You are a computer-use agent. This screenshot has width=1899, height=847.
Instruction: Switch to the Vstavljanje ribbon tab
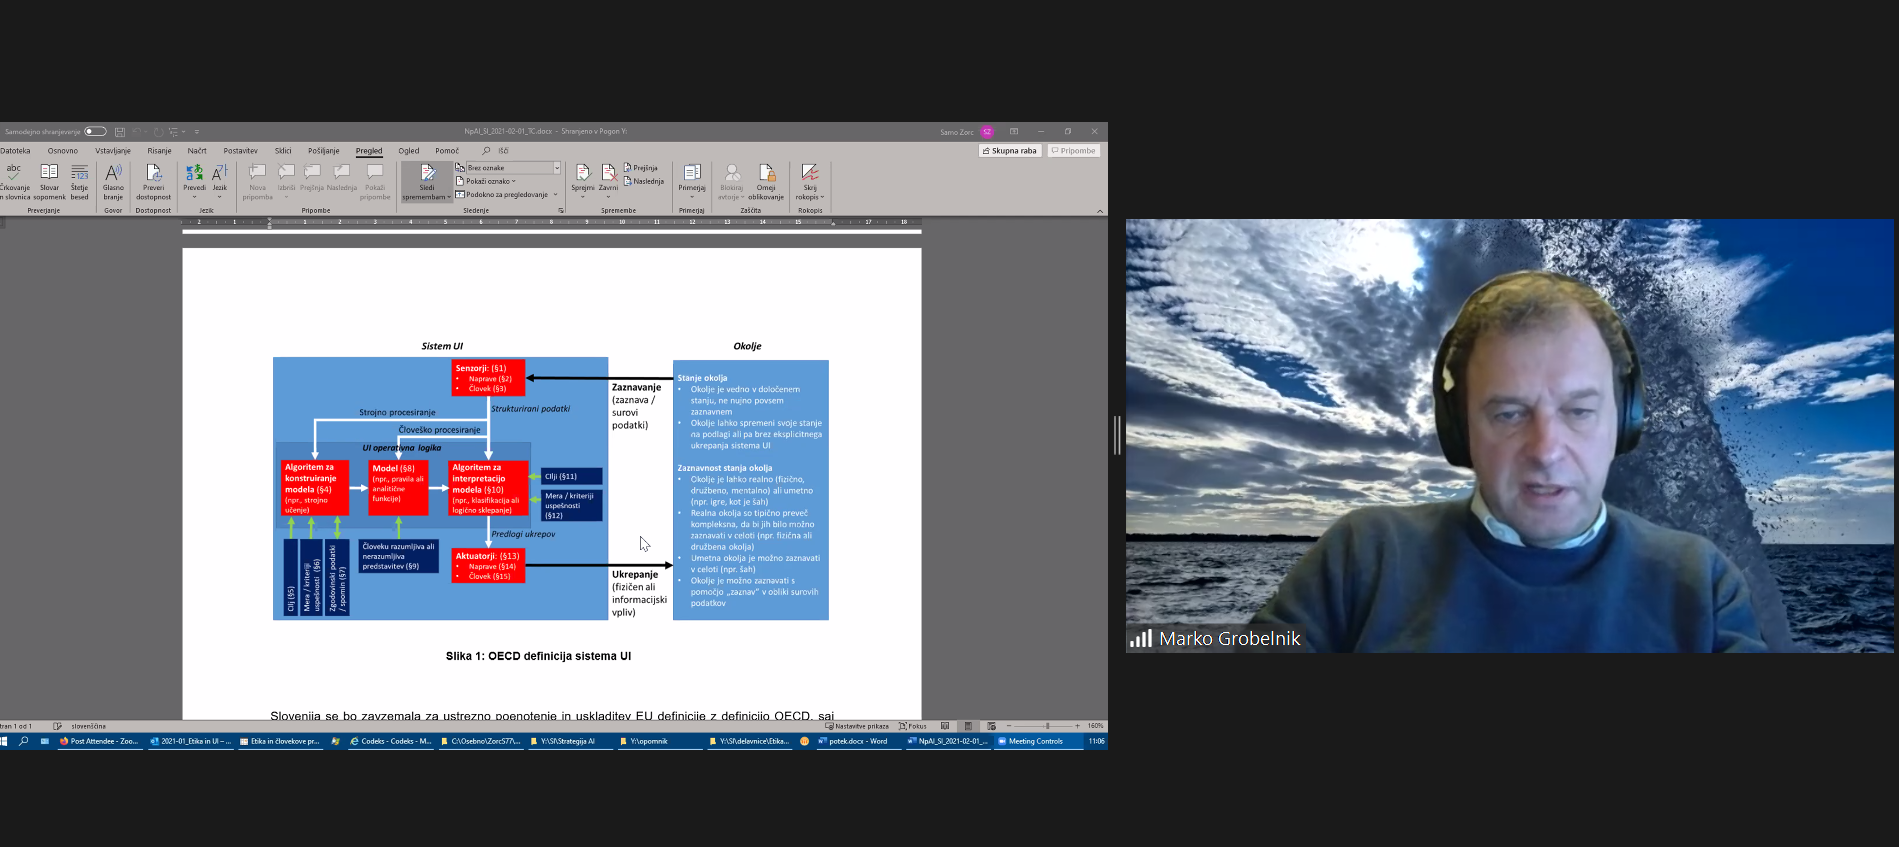(113, 151)
